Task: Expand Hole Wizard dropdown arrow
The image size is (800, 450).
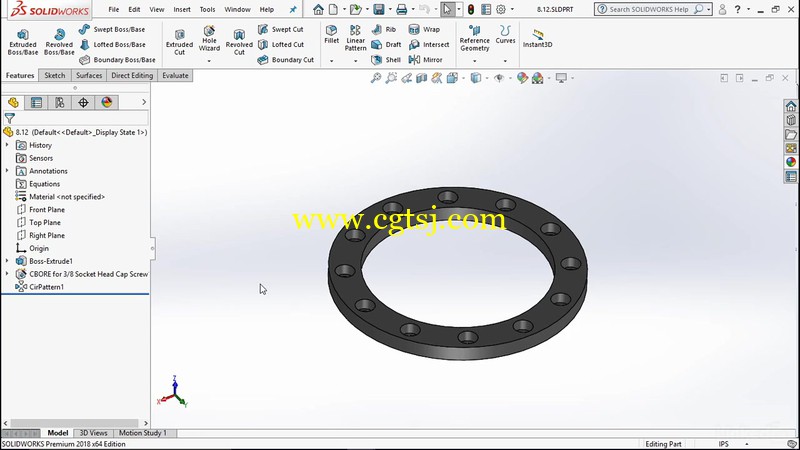Action: click(x=209, y=61)
